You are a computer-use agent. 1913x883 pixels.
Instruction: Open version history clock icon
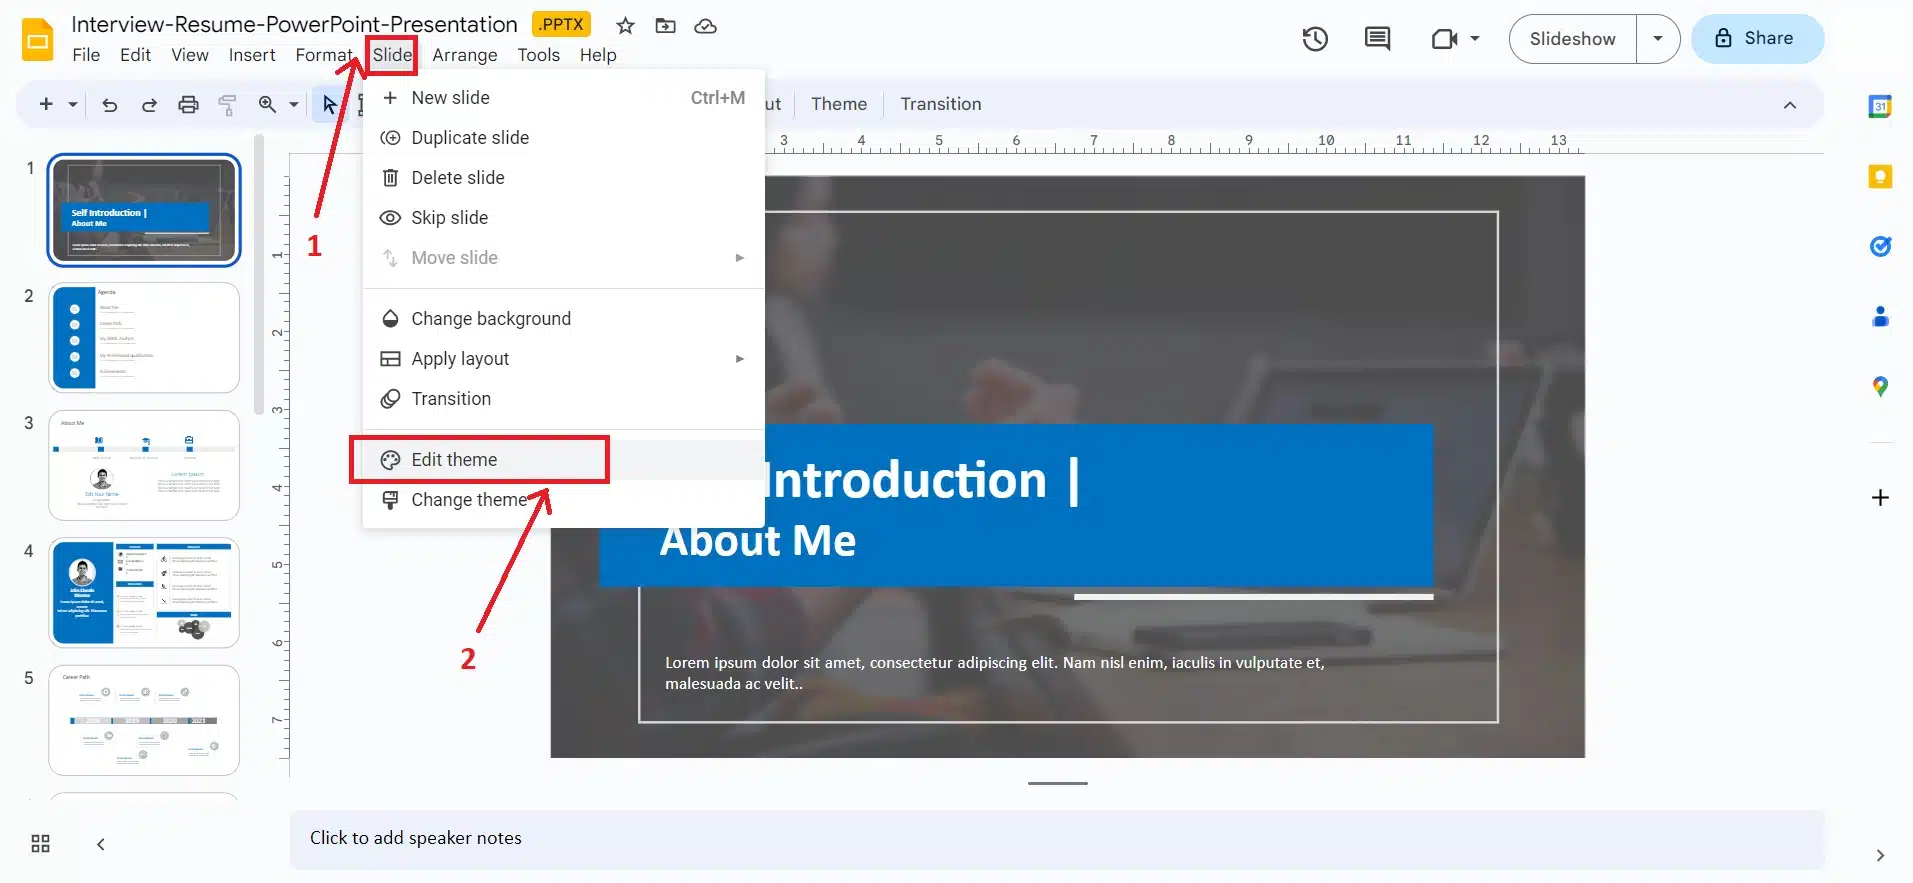point(1315,39)
